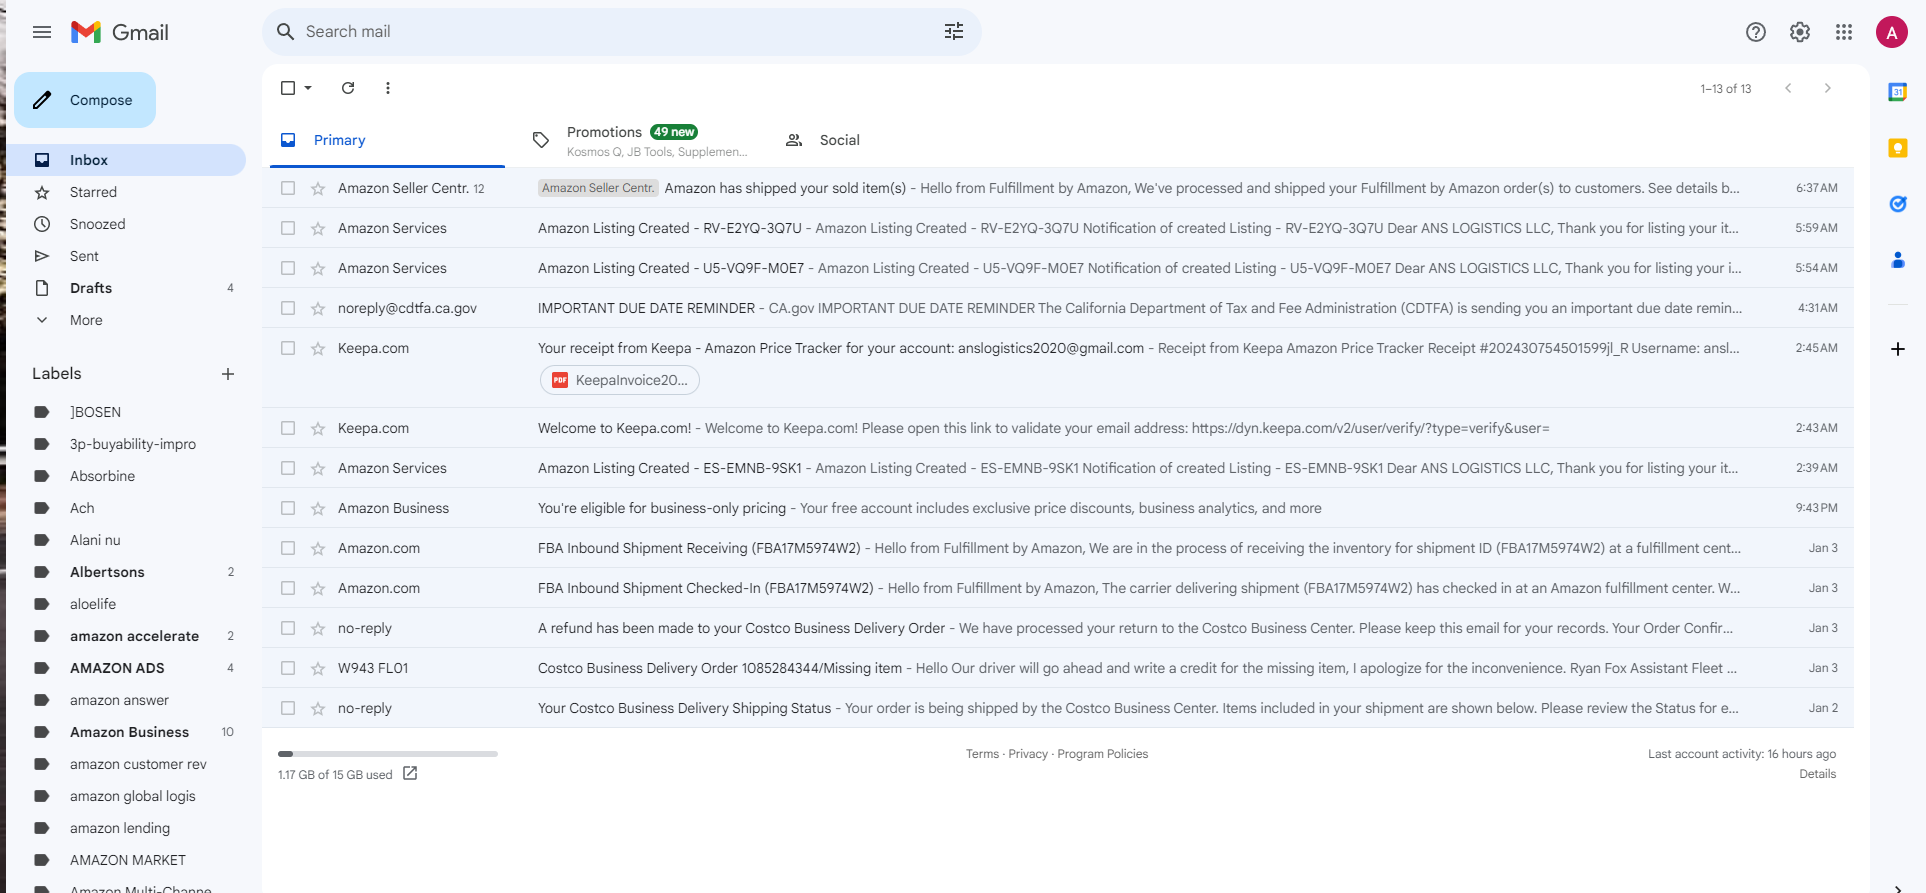Select the Keepa receipt email checkbox

coord(288,348)
